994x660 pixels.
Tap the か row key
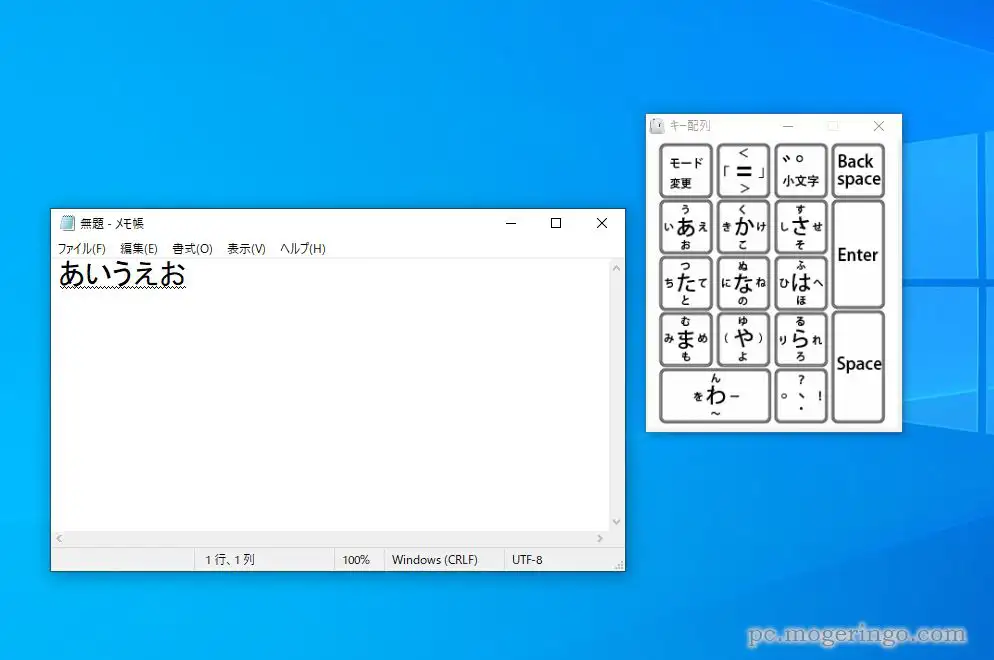pos(744,227)
